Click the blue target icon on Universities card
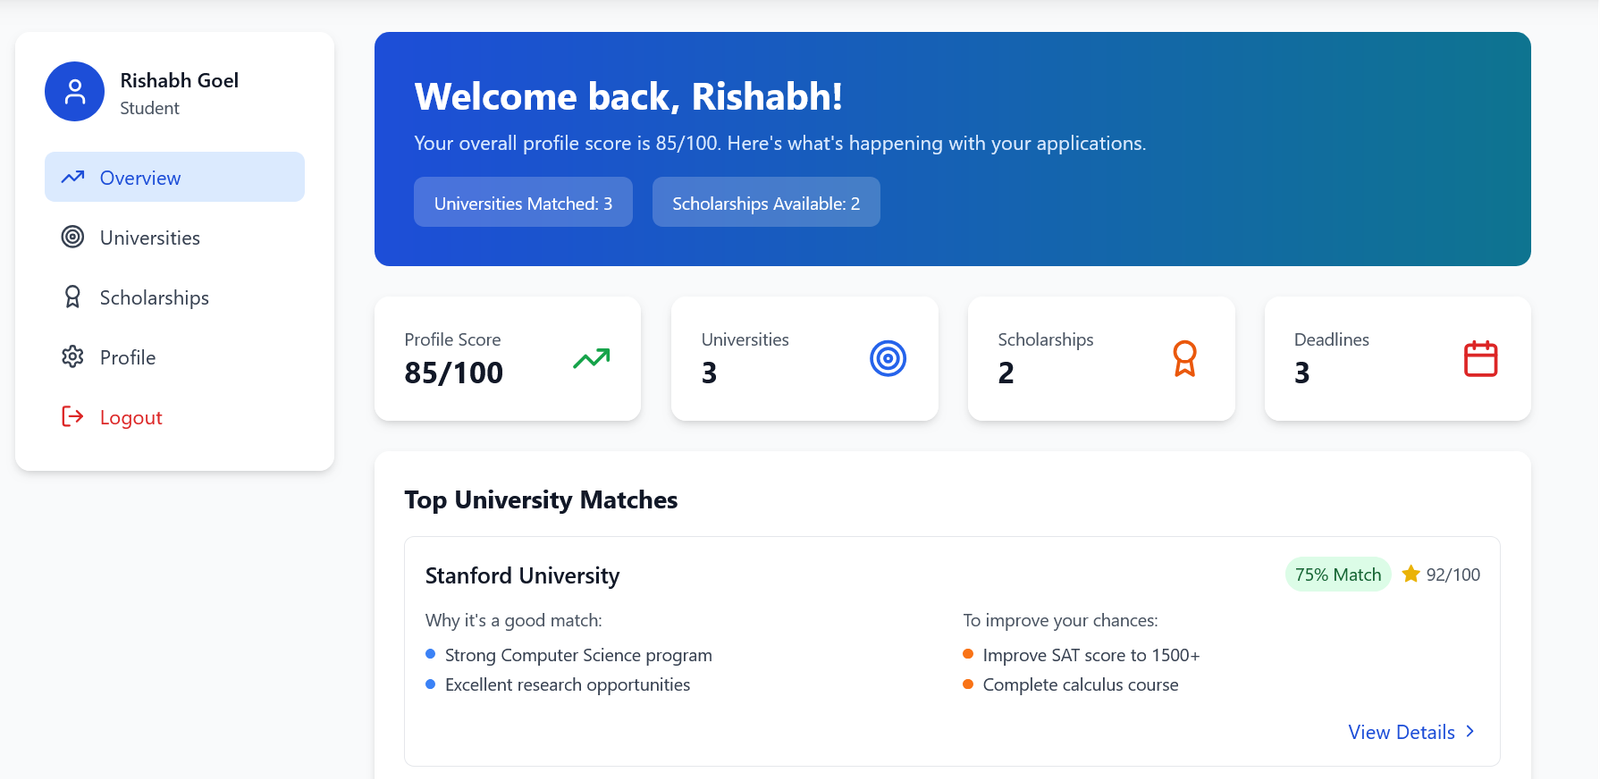The width and height of the screenshot is (1600, 779). tap(887, 358)
